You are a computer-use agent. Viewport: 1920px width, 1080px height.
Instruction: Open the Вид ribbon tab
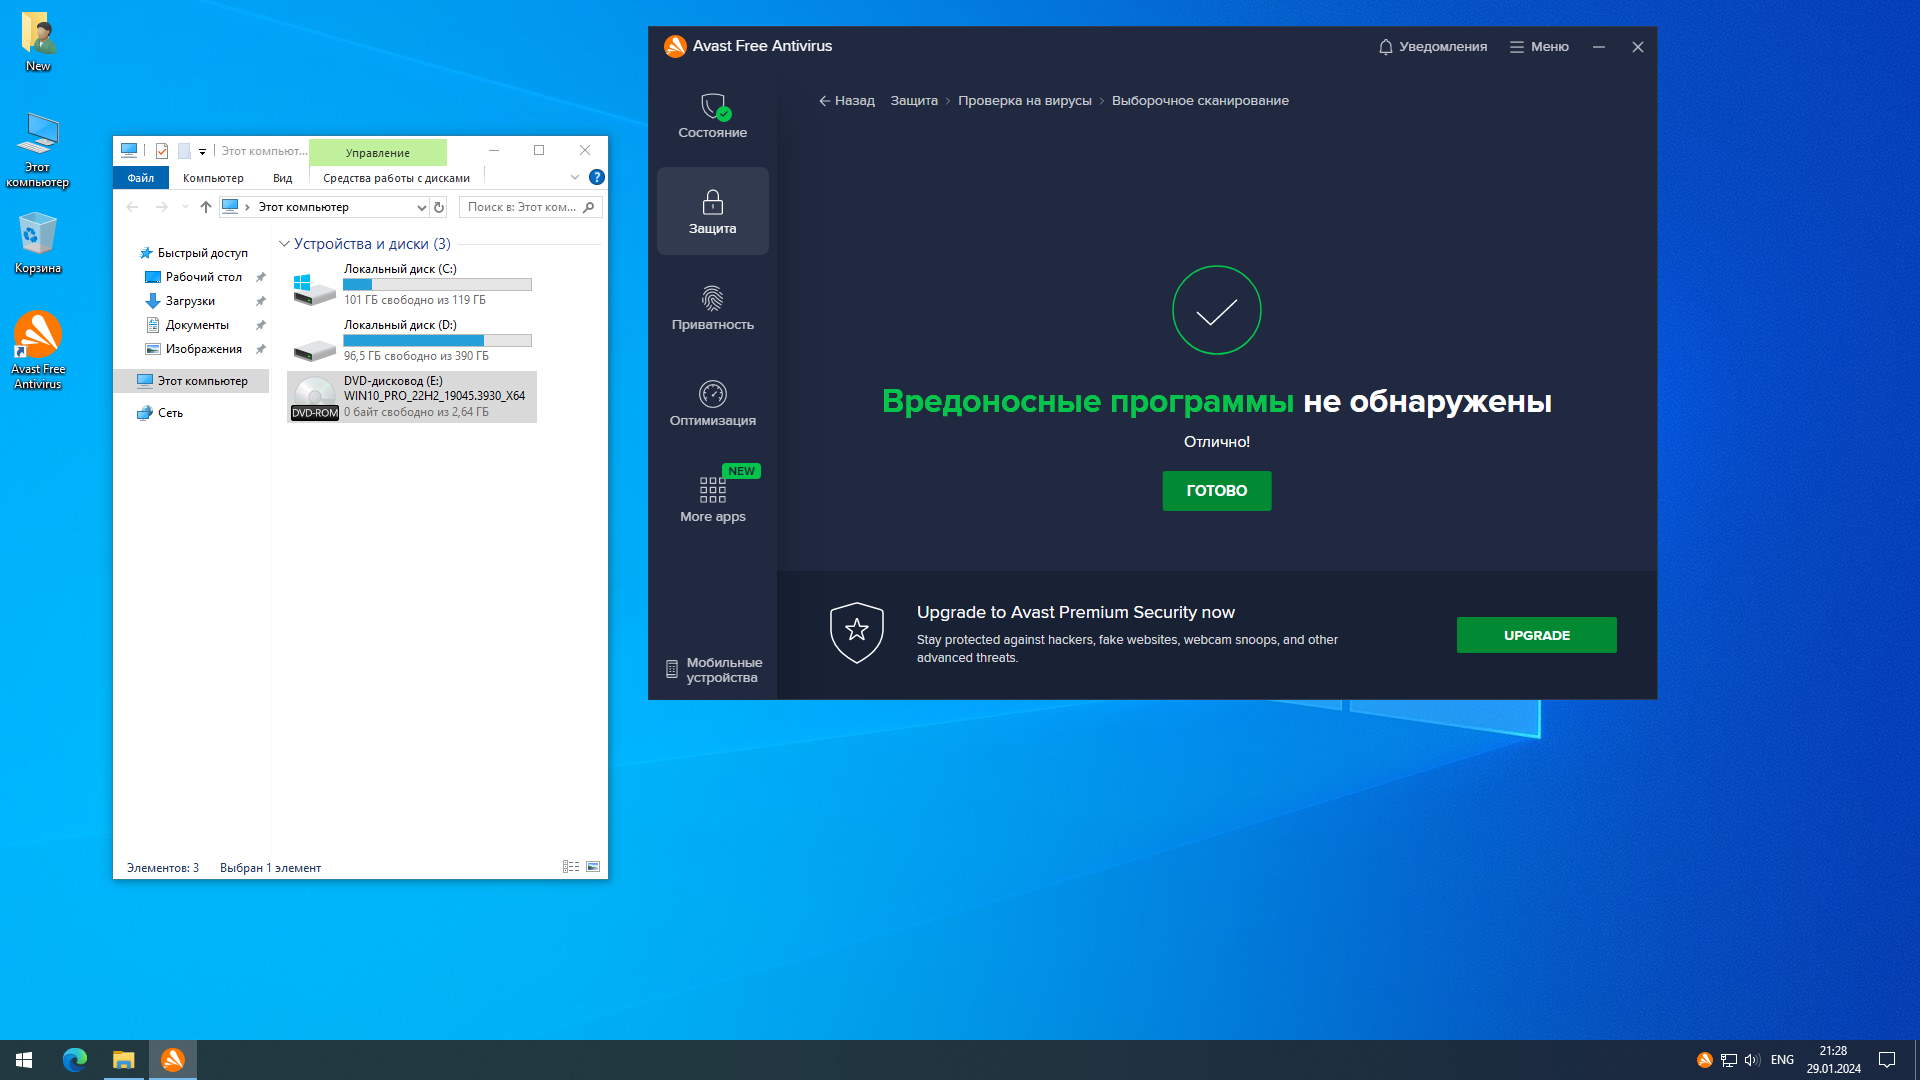(x=282, y=178)
